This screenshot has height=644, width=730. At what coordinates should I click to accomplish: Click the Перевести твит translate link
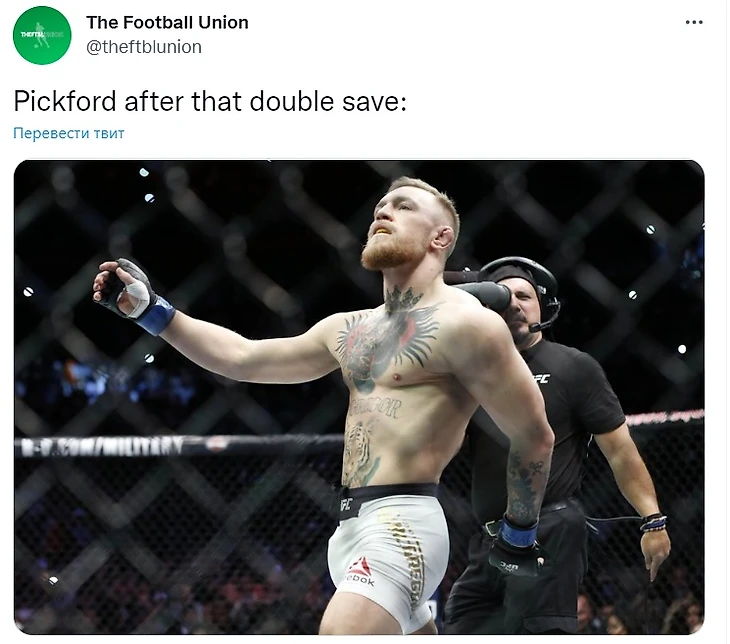69,133
